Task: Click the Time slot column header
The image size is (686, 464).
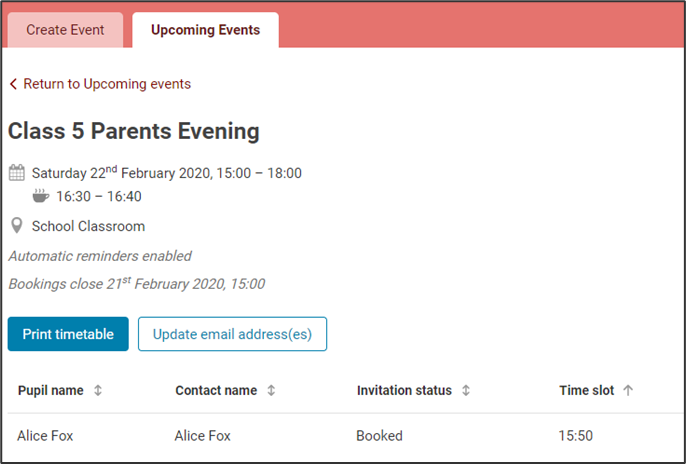Action: pyautogui.click(x=586, y=391)
